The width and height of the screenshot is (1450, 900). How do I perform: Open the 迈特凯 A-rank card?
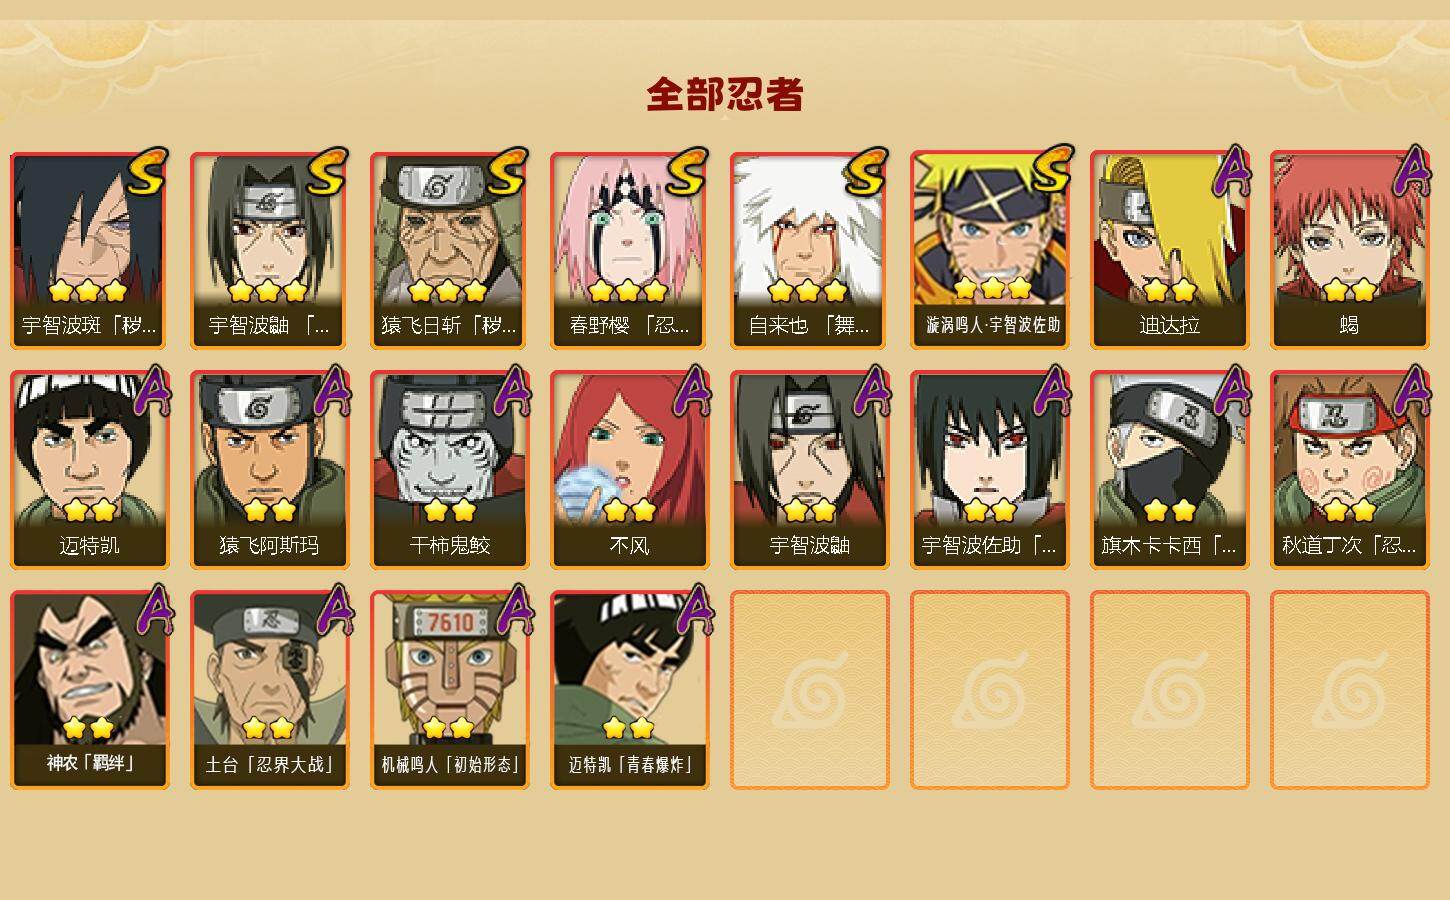tap(89, 470)
